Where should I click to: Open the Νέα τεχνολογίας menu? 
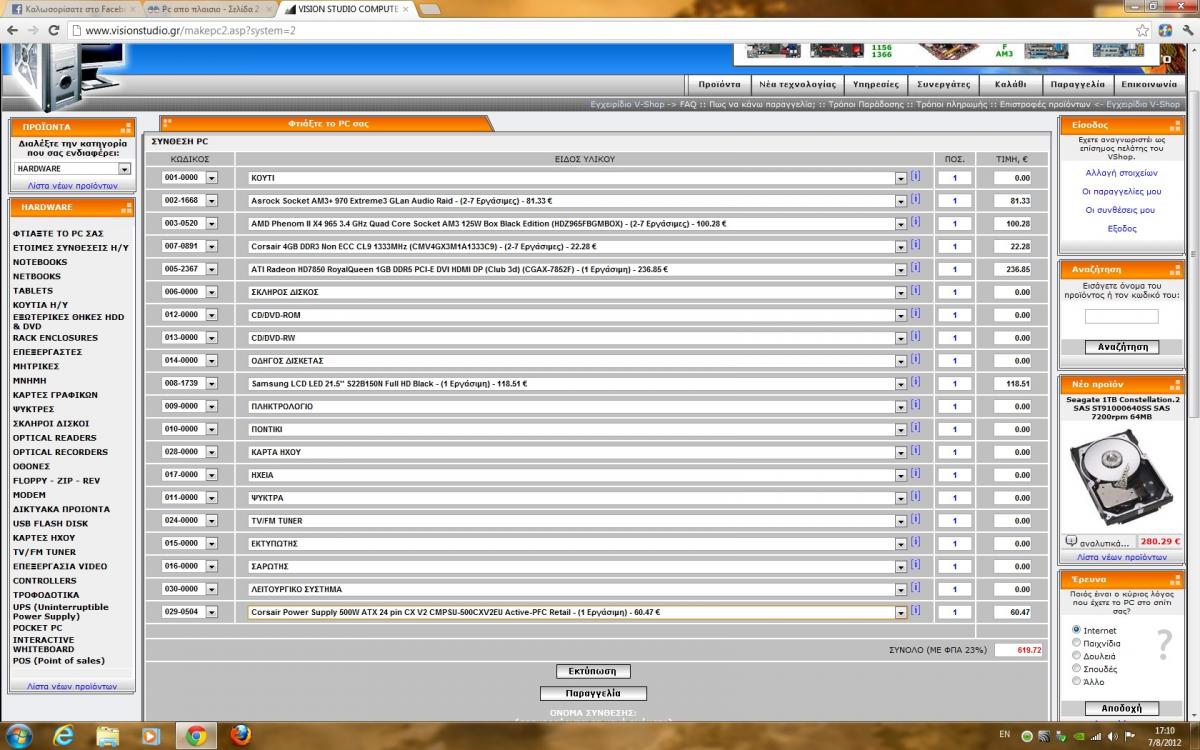pyautogui.click(x=797, y=84)
